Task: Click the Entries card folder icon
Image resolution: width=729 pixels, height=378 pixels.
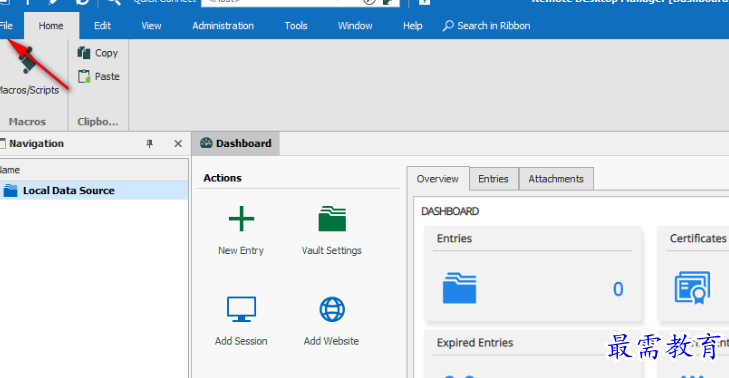Action: click(459, 288)
